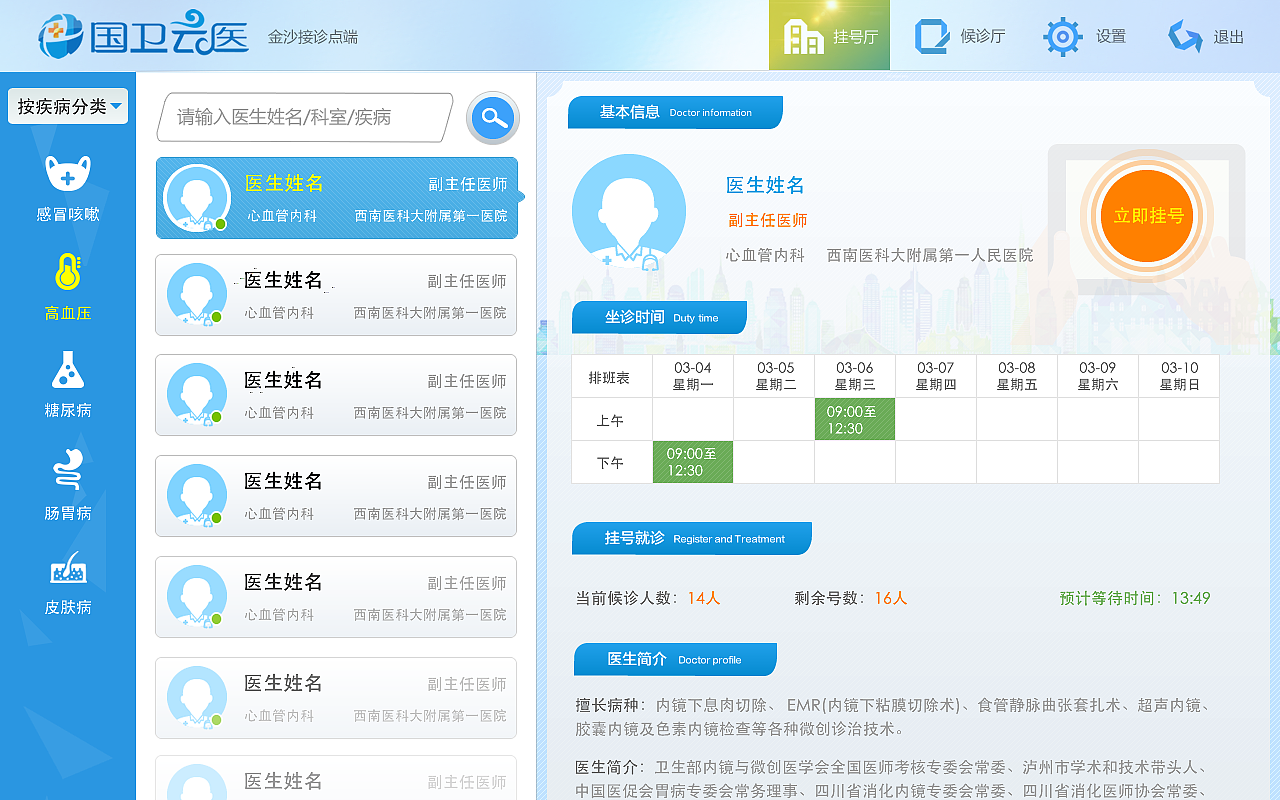Viewport: 1280px width, 800px height.
Task: Select the 肠胃病 stomach icon
Action: coord(67,469)
